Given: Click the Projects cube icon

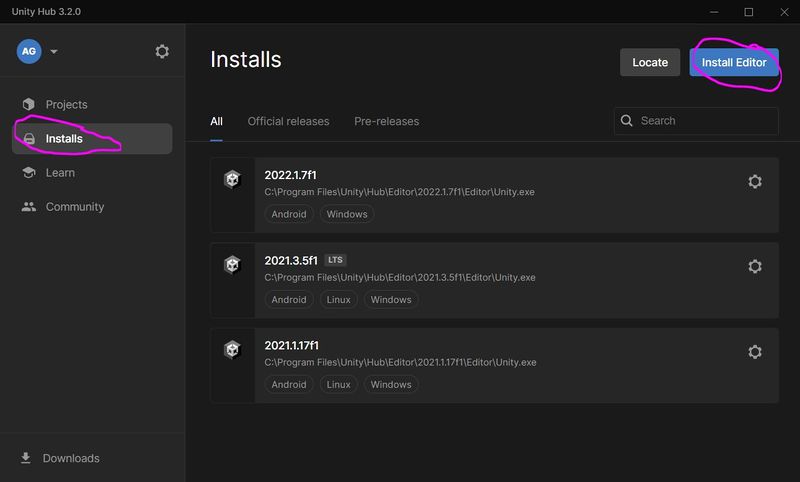Looking at the screenshot, I should 29,104.
